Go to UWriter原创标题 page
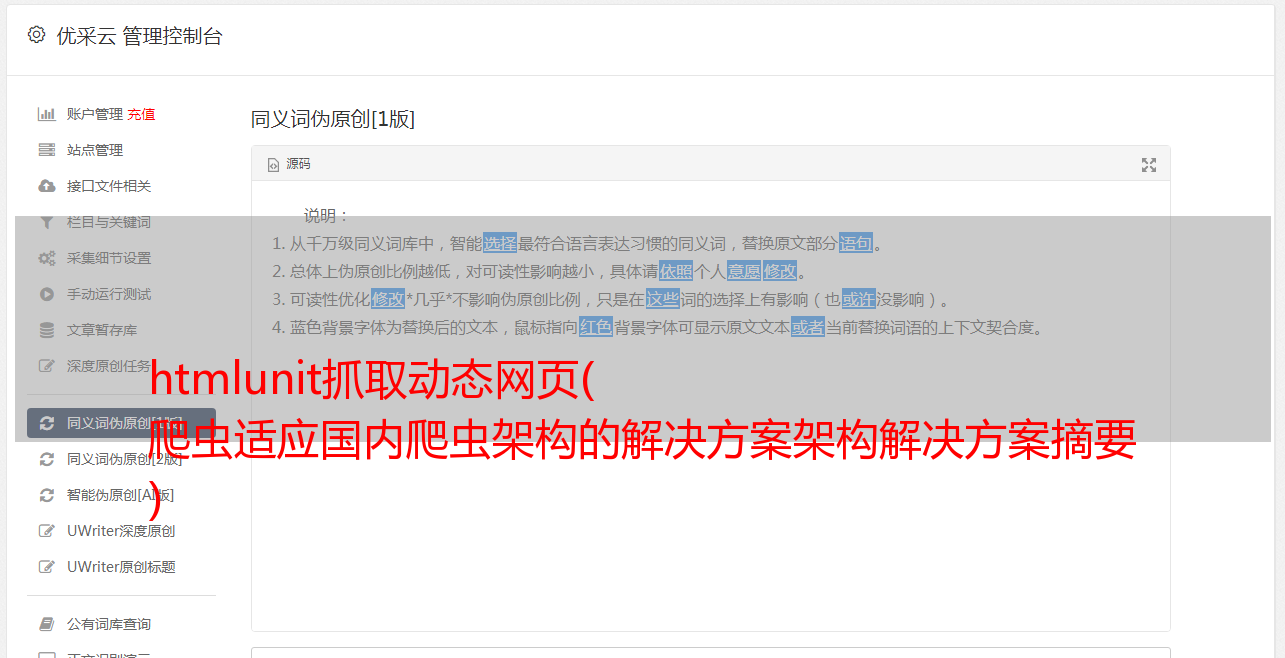 point(121,567)
